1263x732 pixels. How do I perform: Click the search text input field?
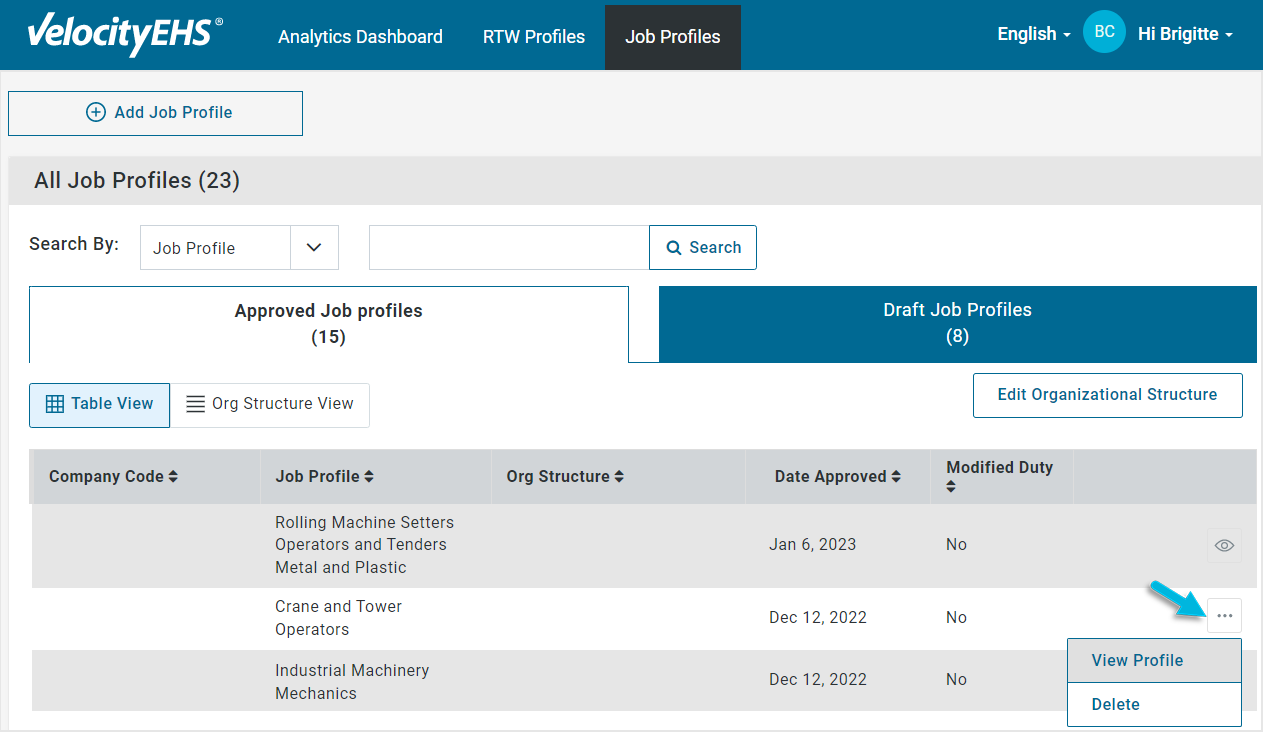pyautogui.click(x=509, y=248)
